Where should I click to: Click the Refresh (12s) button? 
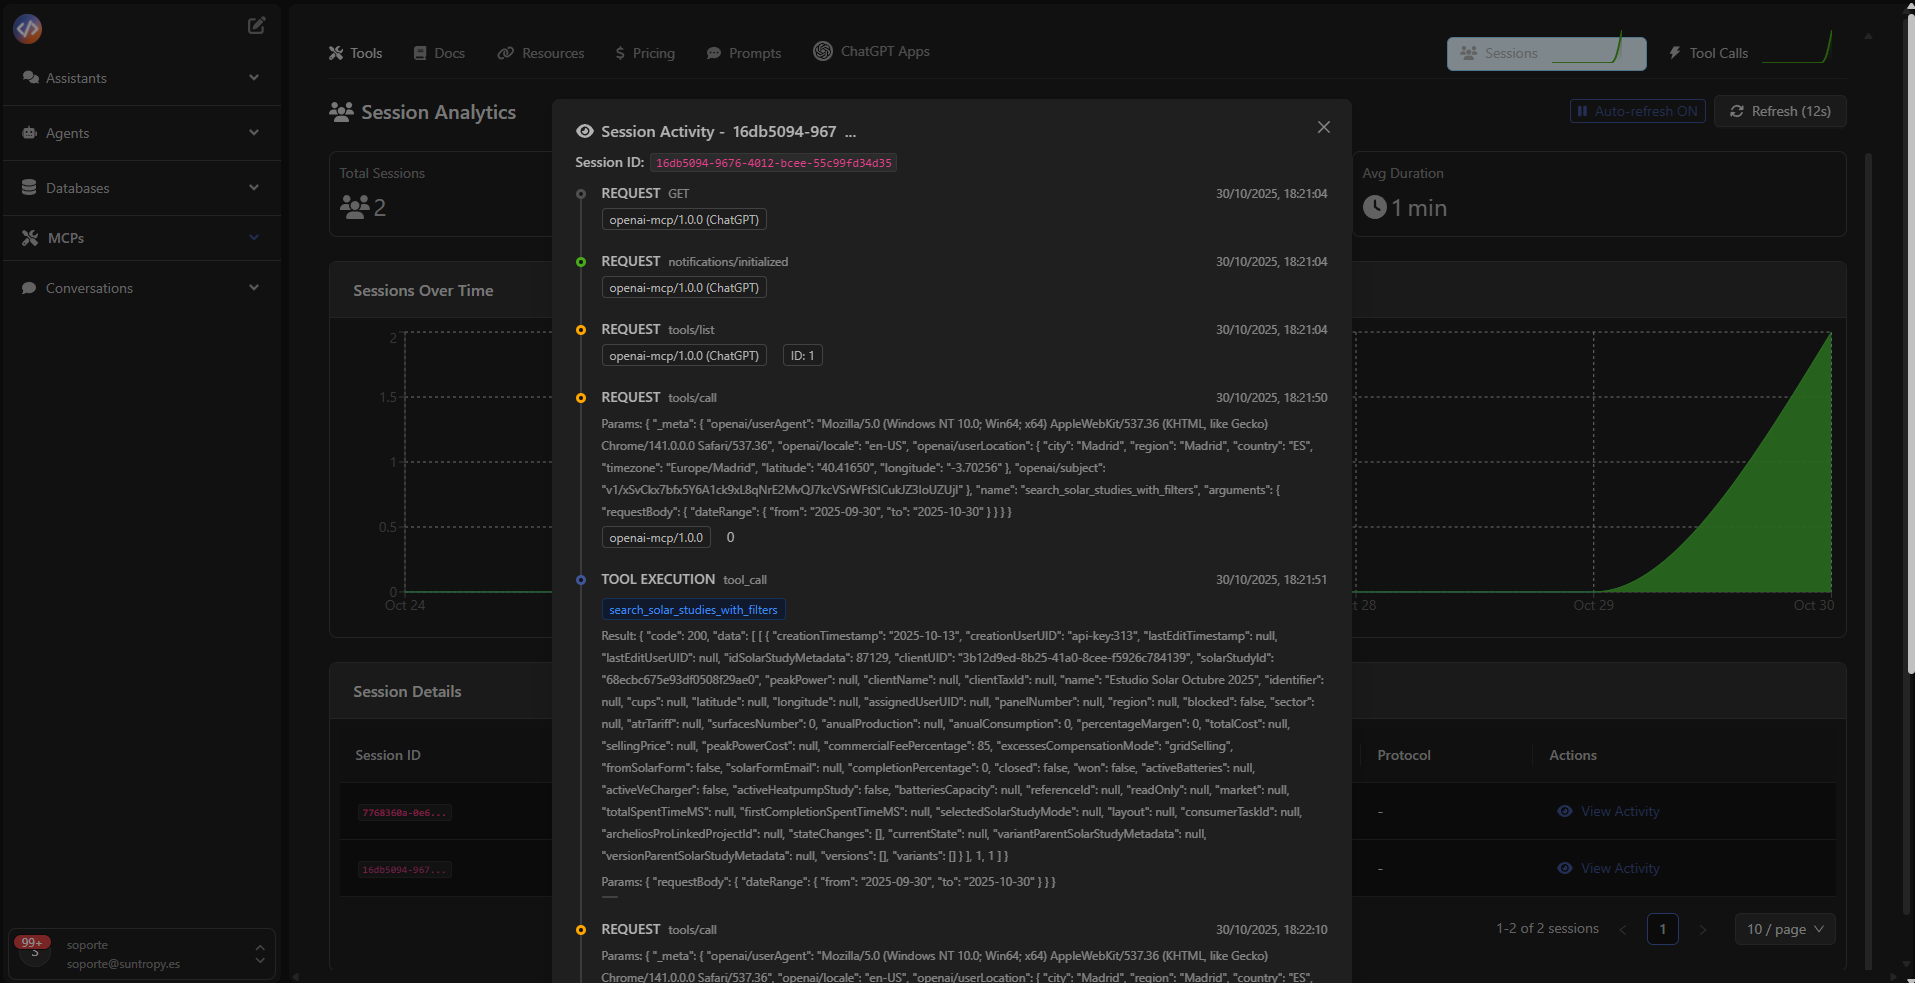tap(1780, 111)
